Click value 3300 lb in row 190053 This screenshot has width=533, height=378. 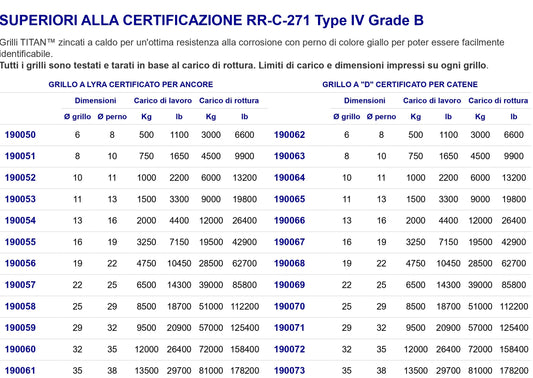pyautogui.click(x=179, y=199)
